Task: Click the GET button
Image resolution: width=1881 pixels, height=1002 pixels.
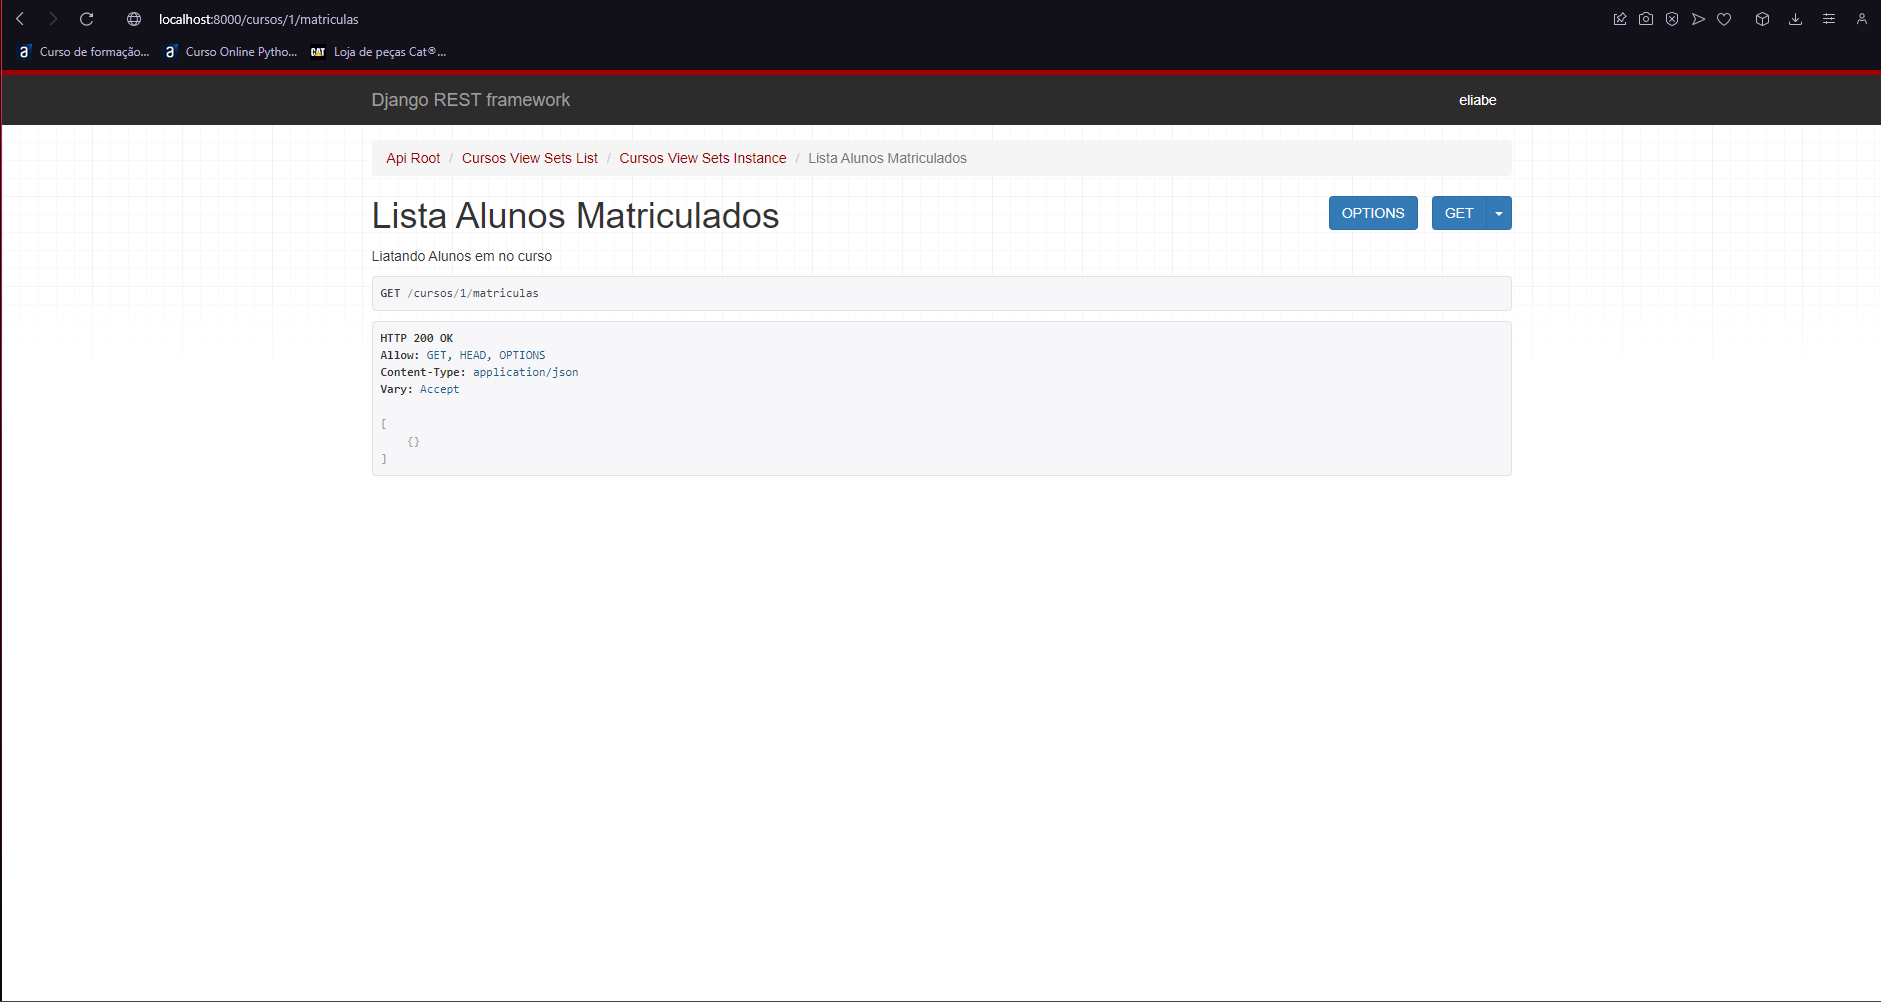Action: pyautogui.click(x=1459, y=213)
